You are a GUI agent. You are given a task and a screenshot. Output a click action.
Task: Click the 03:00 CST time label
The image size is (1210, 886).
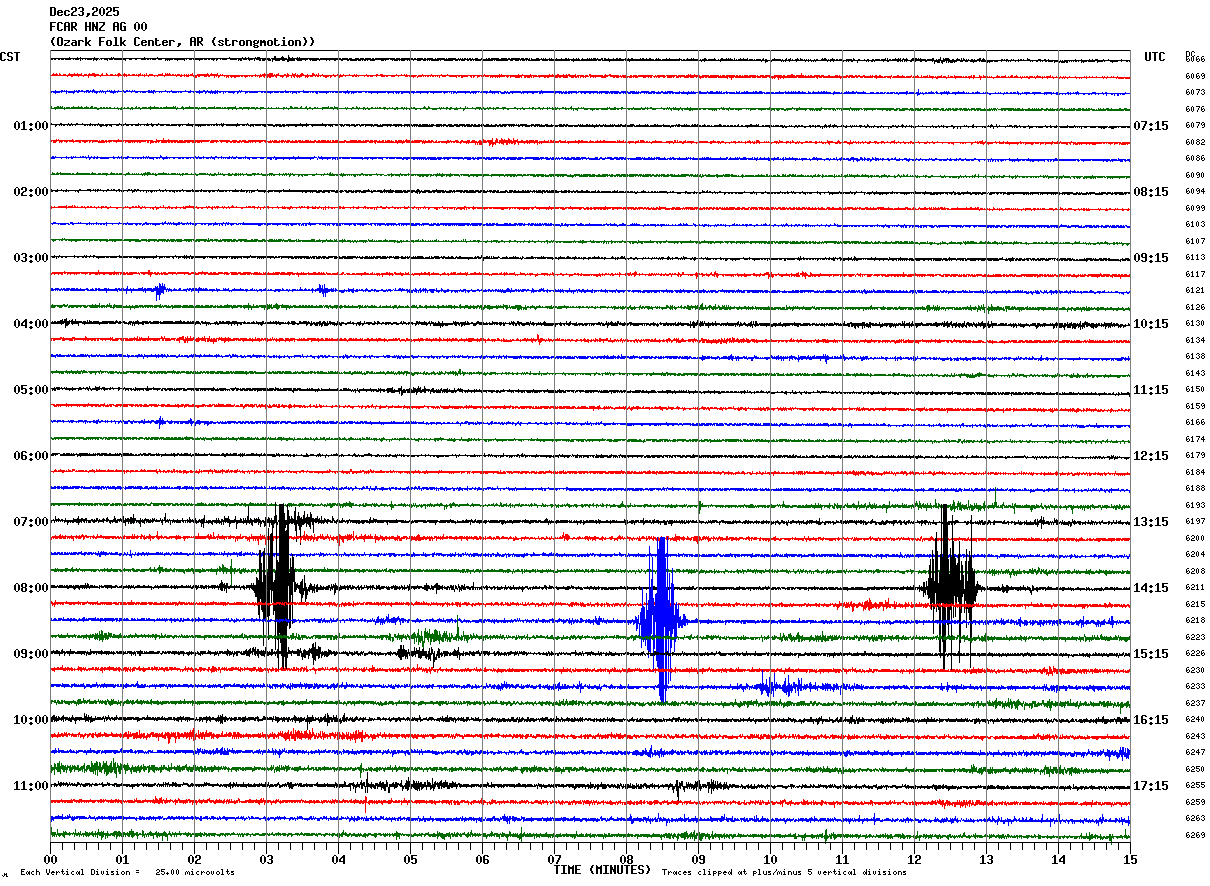[31, 258]
